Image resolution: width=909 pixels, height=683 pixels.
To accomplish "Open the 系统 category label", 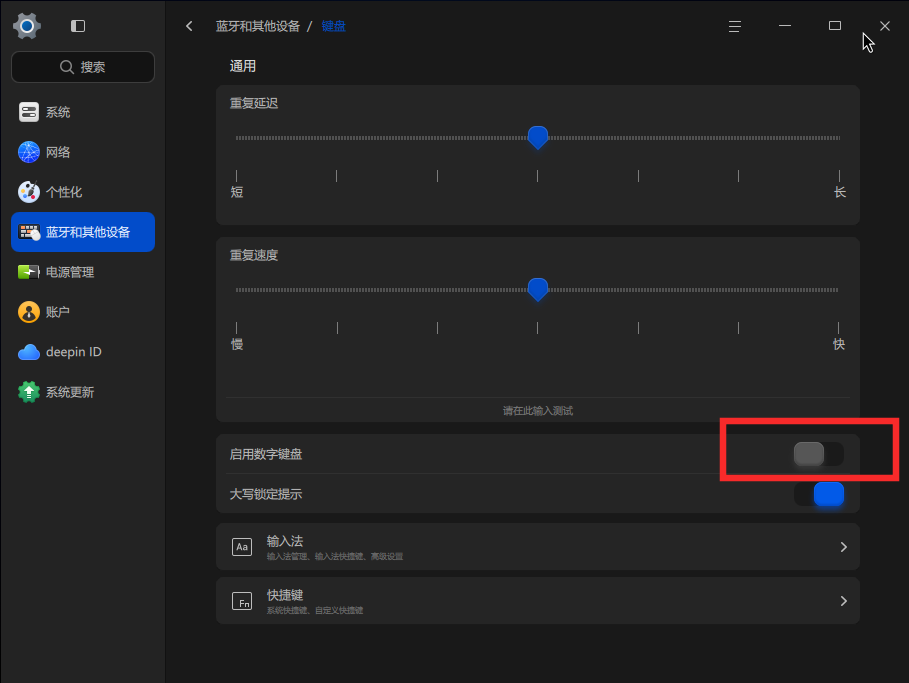I will [x=58, y=112].
